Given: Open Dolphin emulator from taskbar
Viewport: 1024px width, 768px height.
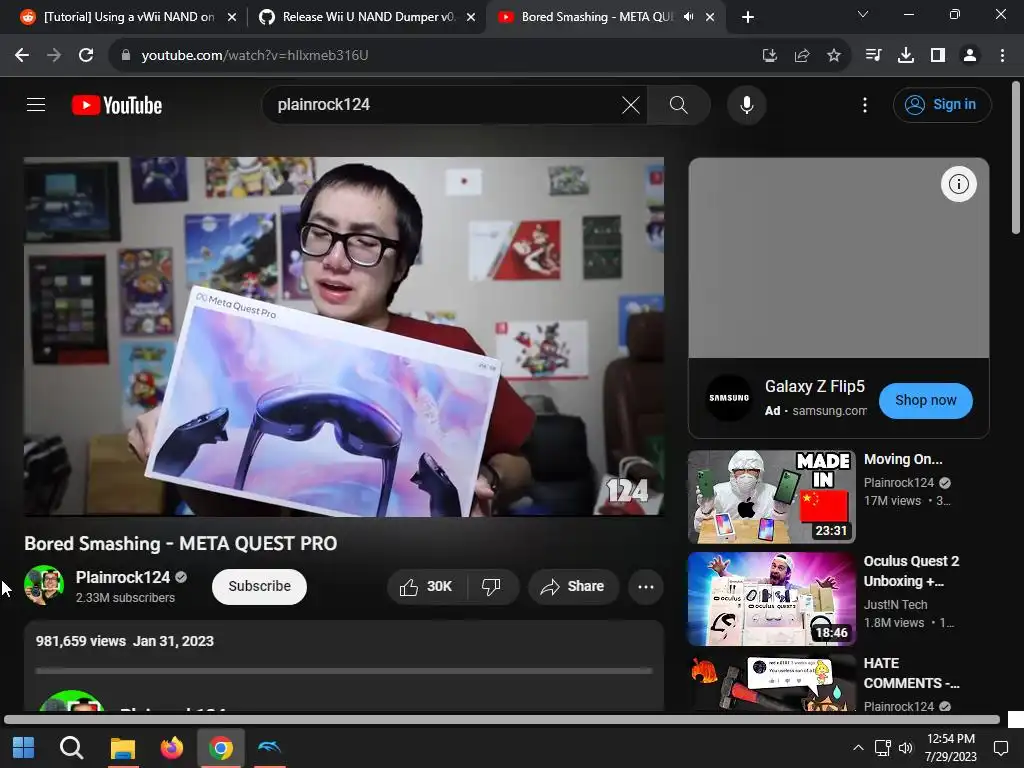Looking at the screenshot, I should (269, 748).
